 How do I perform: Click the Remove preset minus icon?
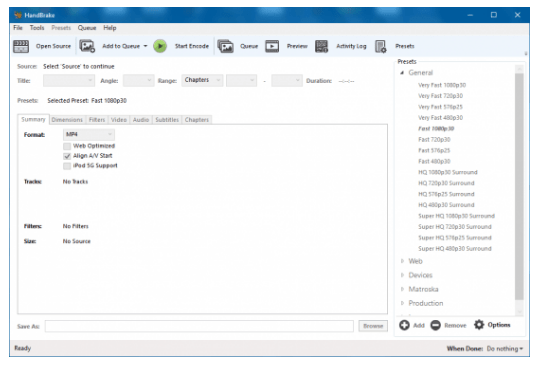tap(435, 325)
